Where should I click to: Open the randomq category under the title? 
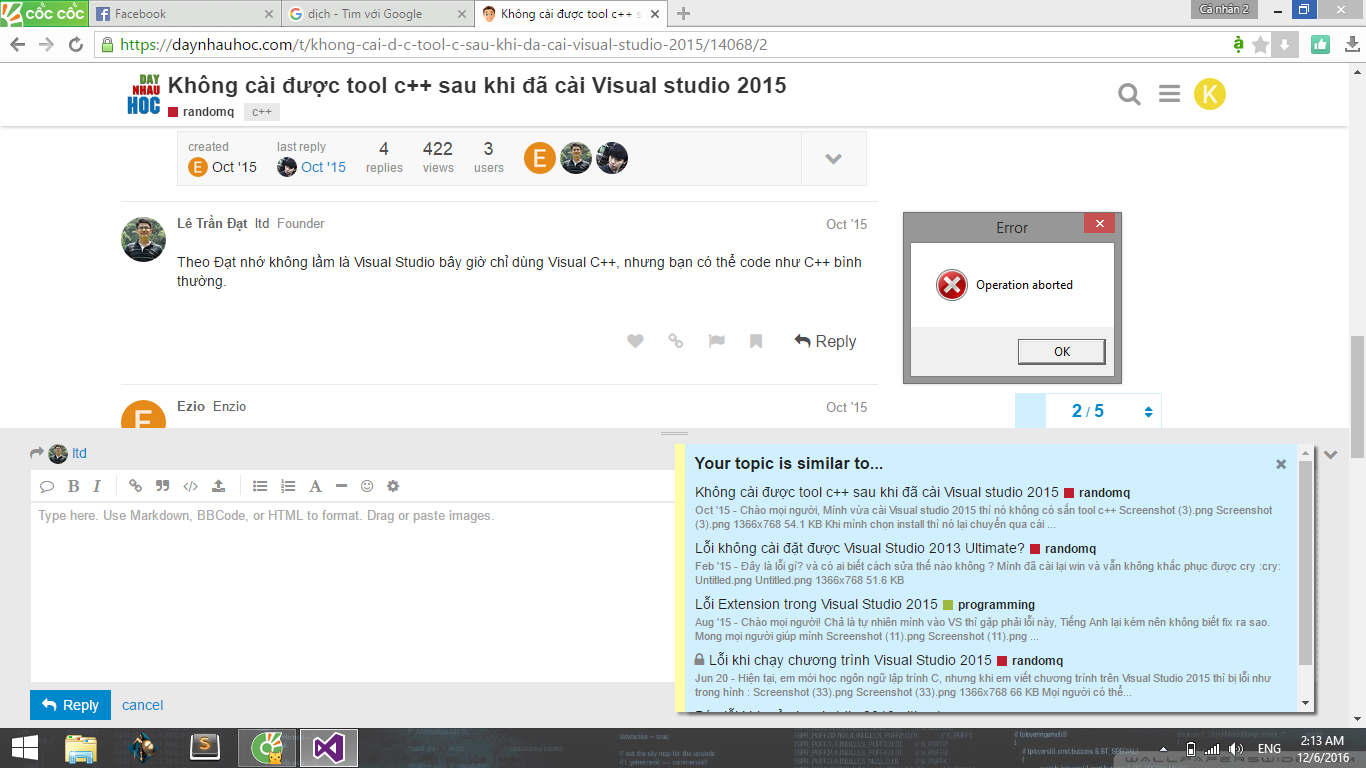(201, 112)
